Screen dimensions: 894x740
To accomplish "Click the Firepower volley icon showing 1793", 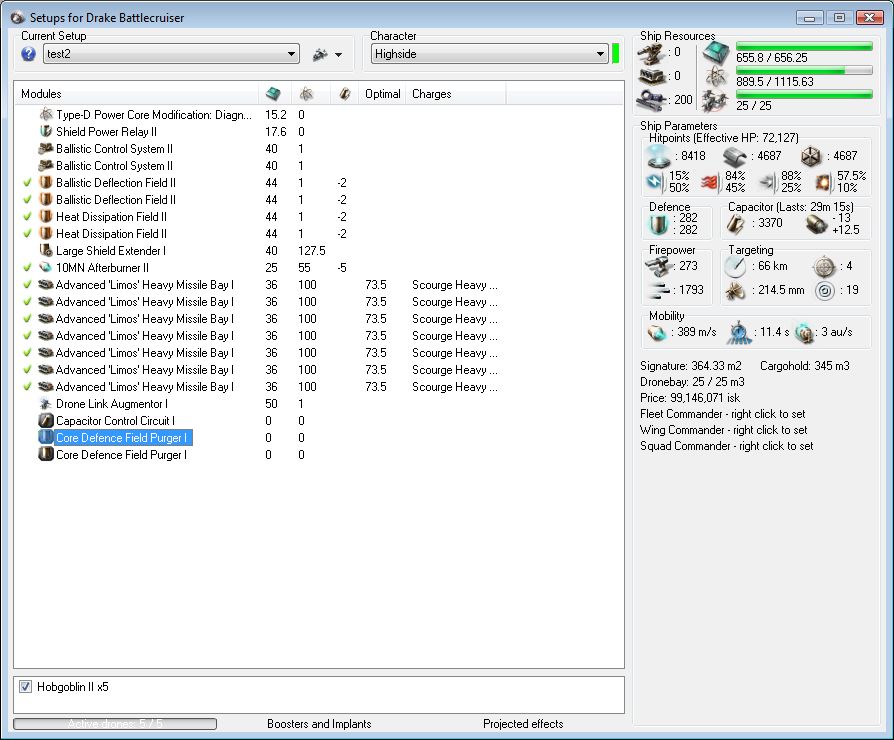I will click(x=659, y=290).
